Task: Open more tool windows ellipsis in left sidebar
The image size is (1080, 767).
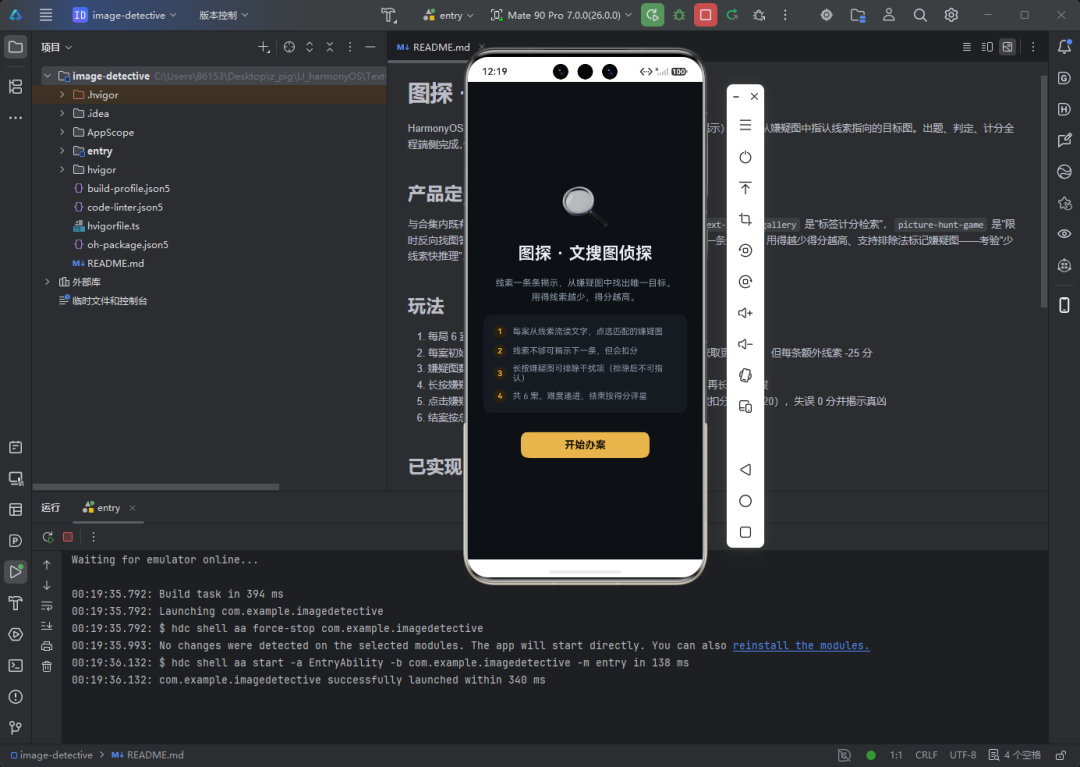Action: click(x=15, y=118)
